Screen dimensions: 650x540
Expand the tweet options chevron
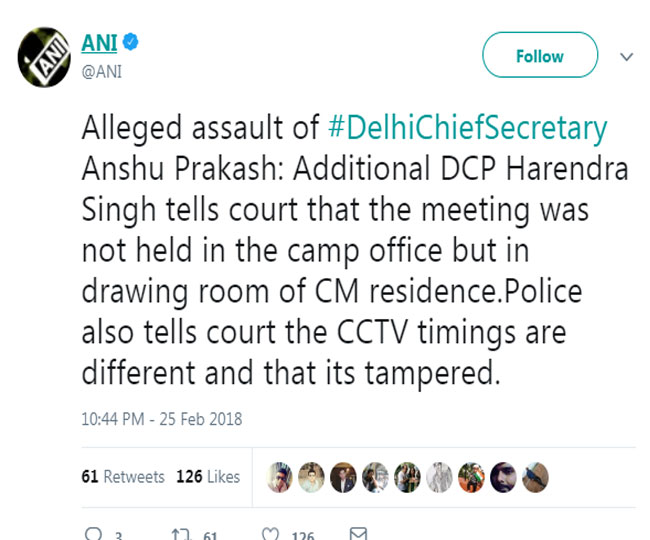pos(627,57)
